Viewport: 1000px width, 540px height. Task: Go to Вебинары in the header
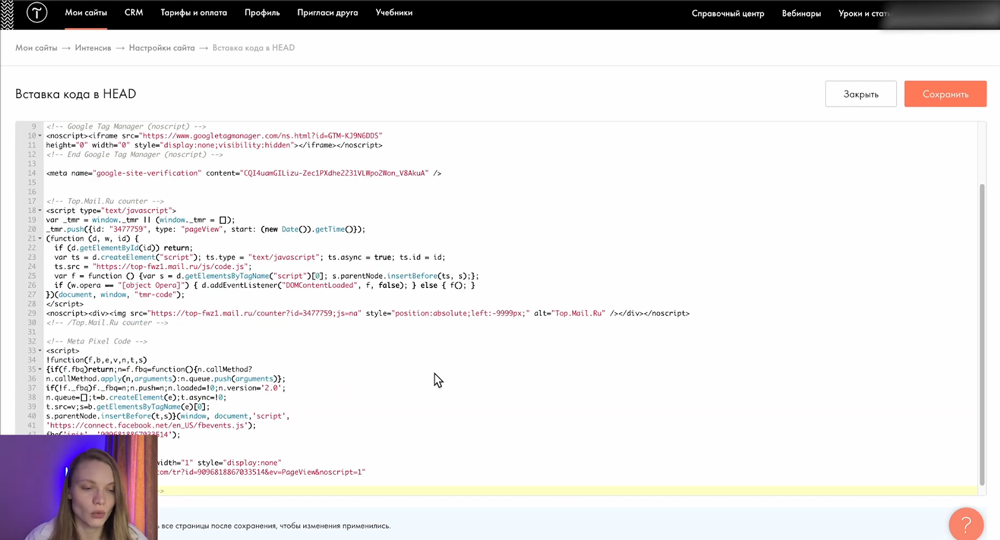point(801,14)
